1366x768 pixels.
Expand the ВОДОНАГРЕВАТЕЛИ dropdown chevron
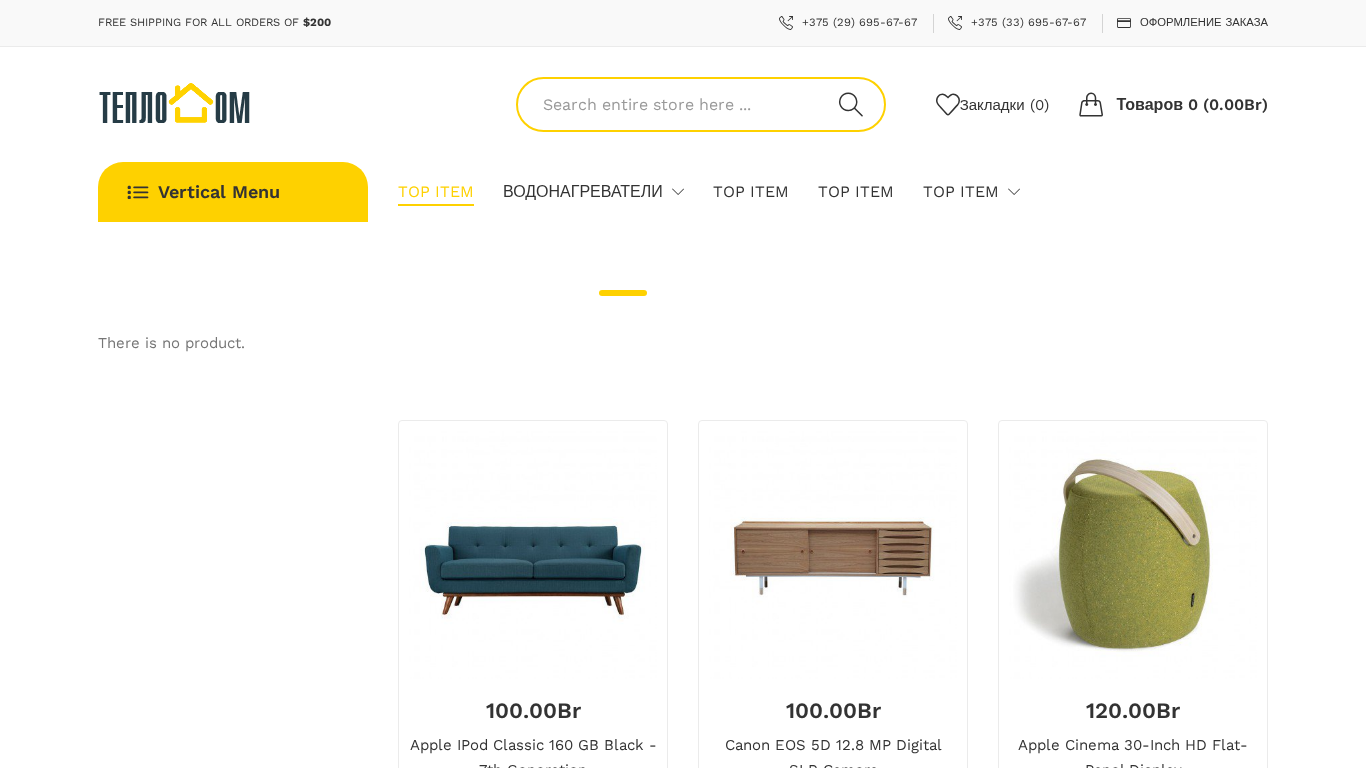pos(678,192)
